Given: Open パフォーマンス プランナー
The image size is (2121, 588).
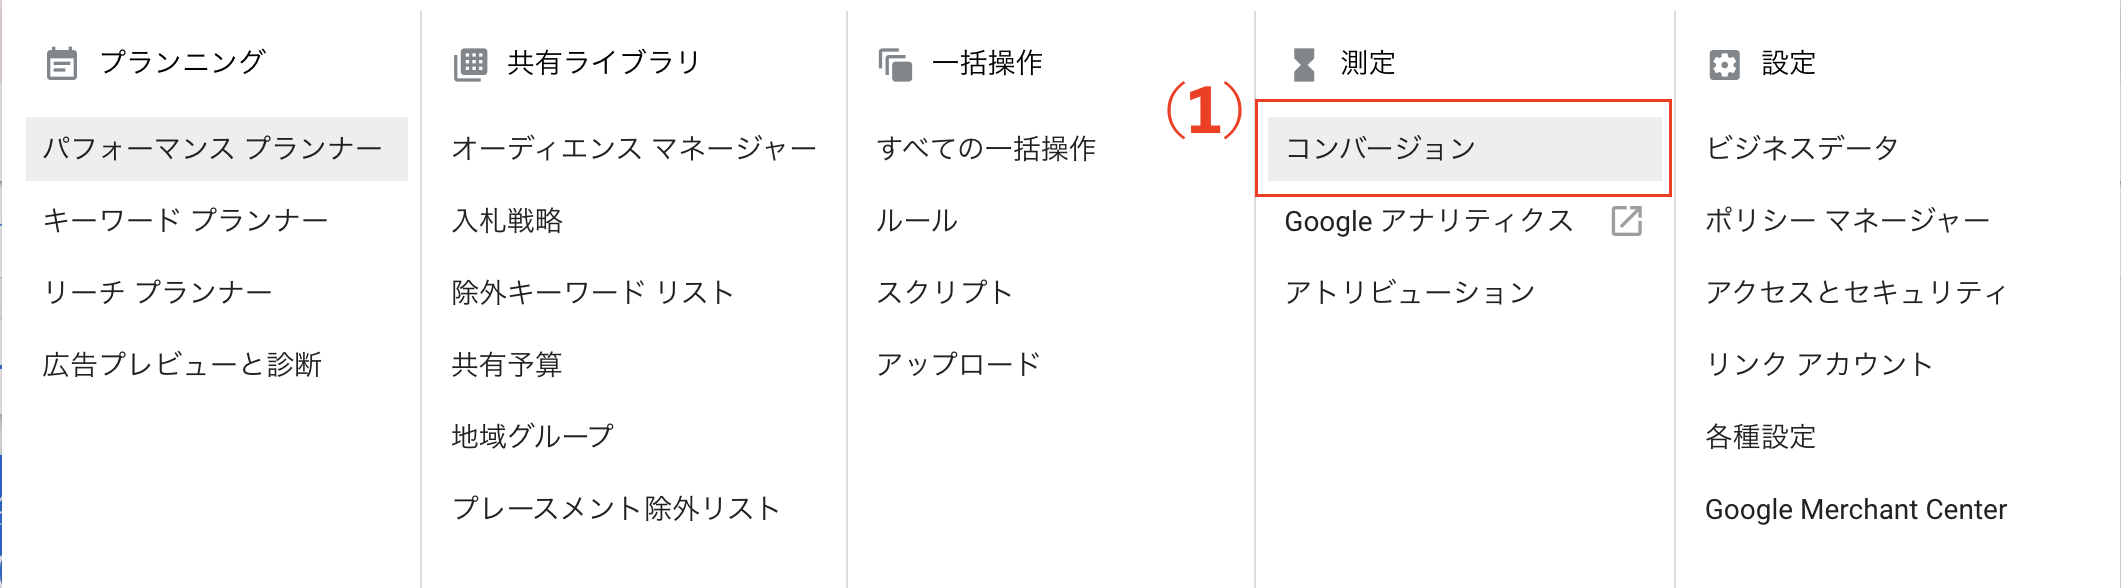Looking at the screenshot, I should tap(213, 149).
